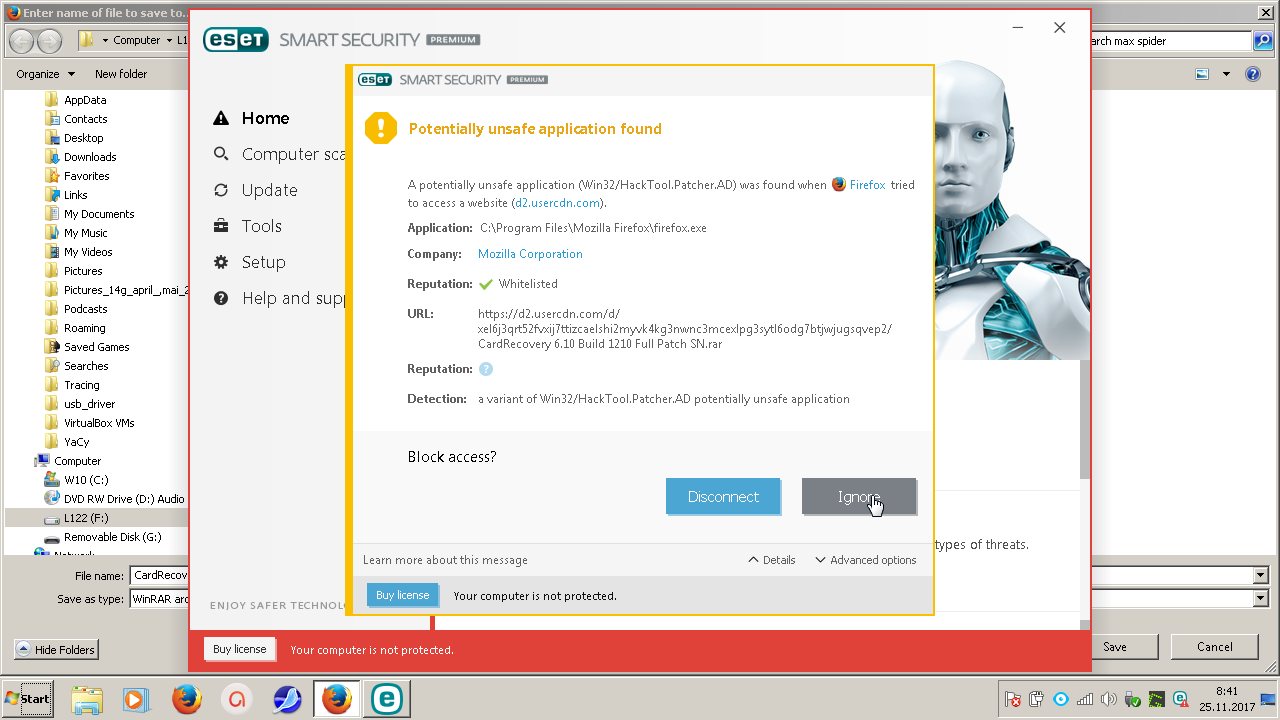Open Help and support in ESET sidebar
This screenshot has width=1280, height=720.
click(x=294, y=298)
